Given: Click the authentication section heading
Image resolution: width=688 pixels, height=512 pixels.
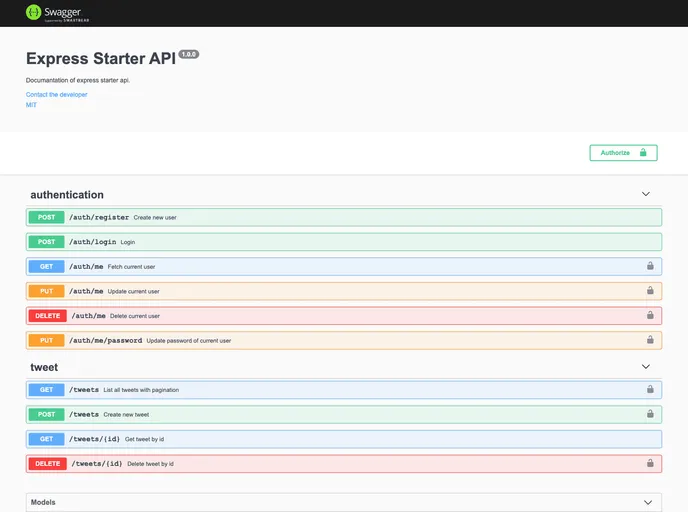Looking at the screenshot, I should click(67, 194).
